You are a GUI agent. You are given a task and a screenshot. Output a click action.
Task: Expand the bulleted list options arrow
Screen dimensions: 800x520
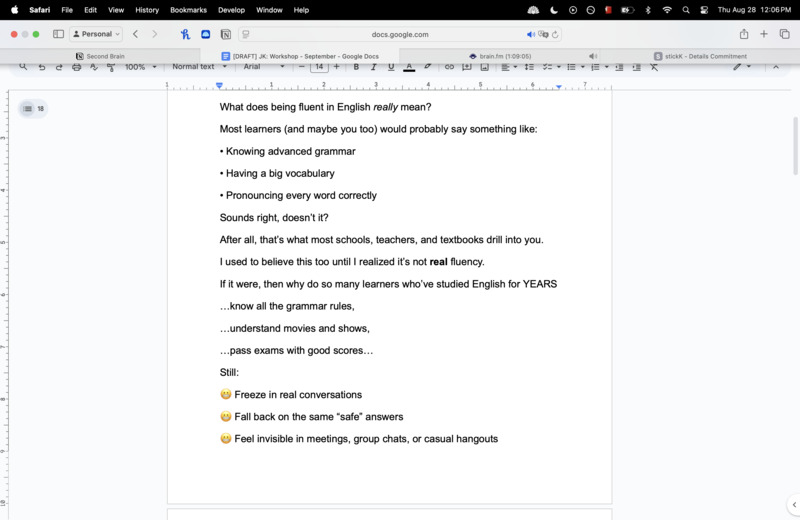pos(583,67)
